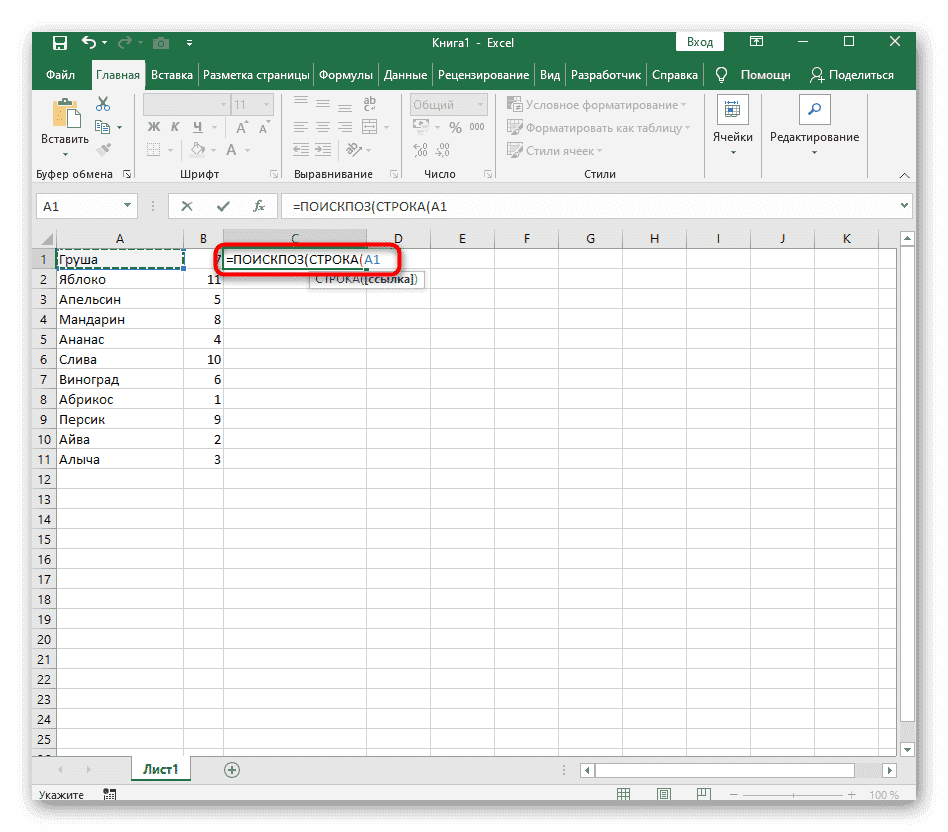Switch to the Вставка ribbon tab
The width and height of the screenshot is (948, 832).
(172, 75)
